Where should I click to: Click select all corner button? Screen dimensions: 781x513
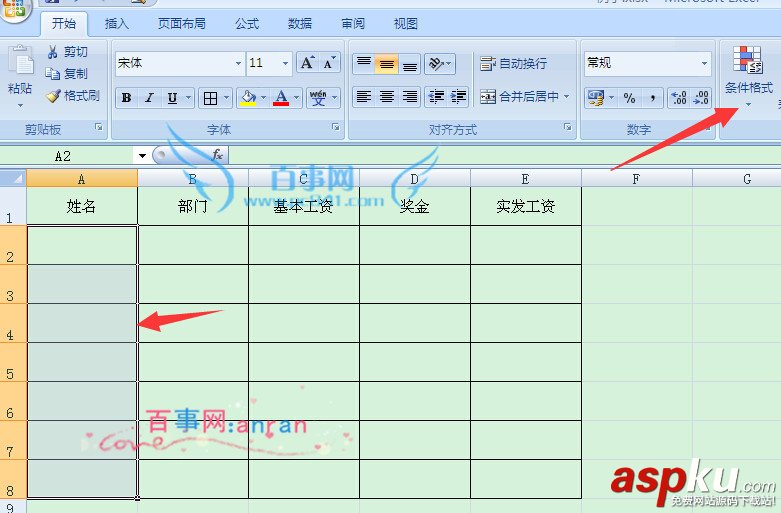click(13, 178)
